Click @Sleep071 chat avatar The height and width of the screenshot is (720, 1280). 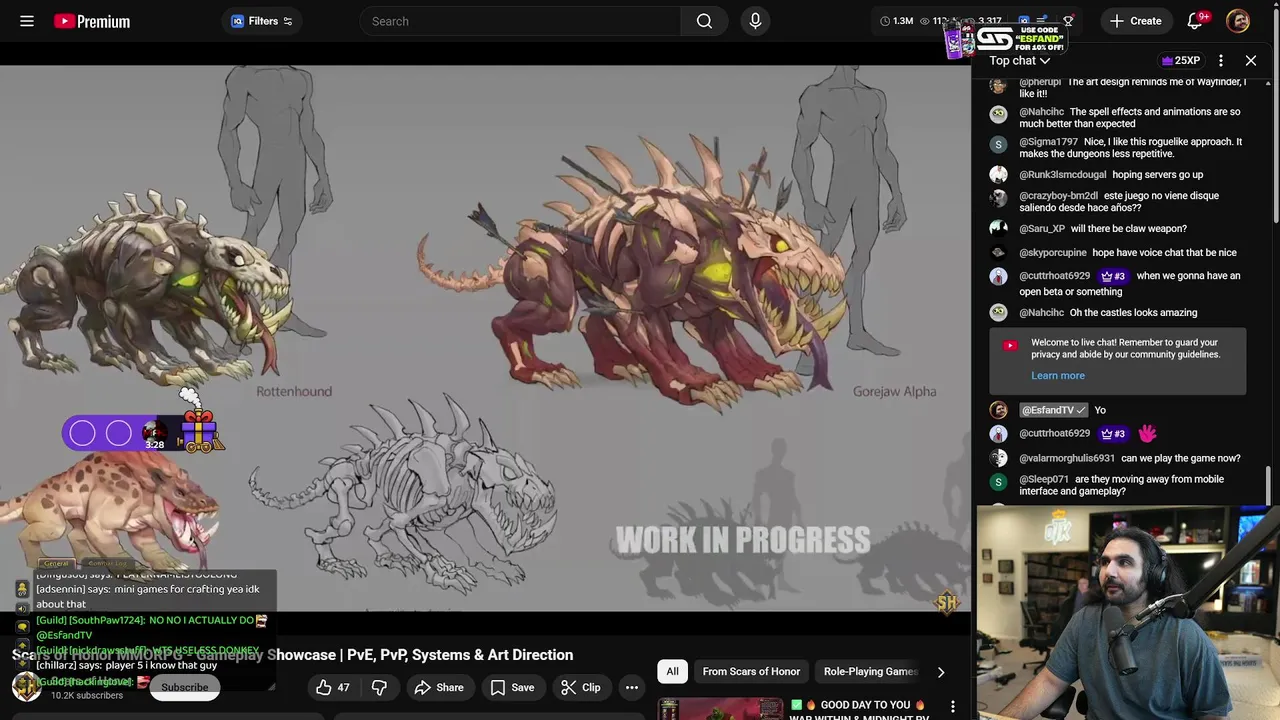tap(998, 482)
